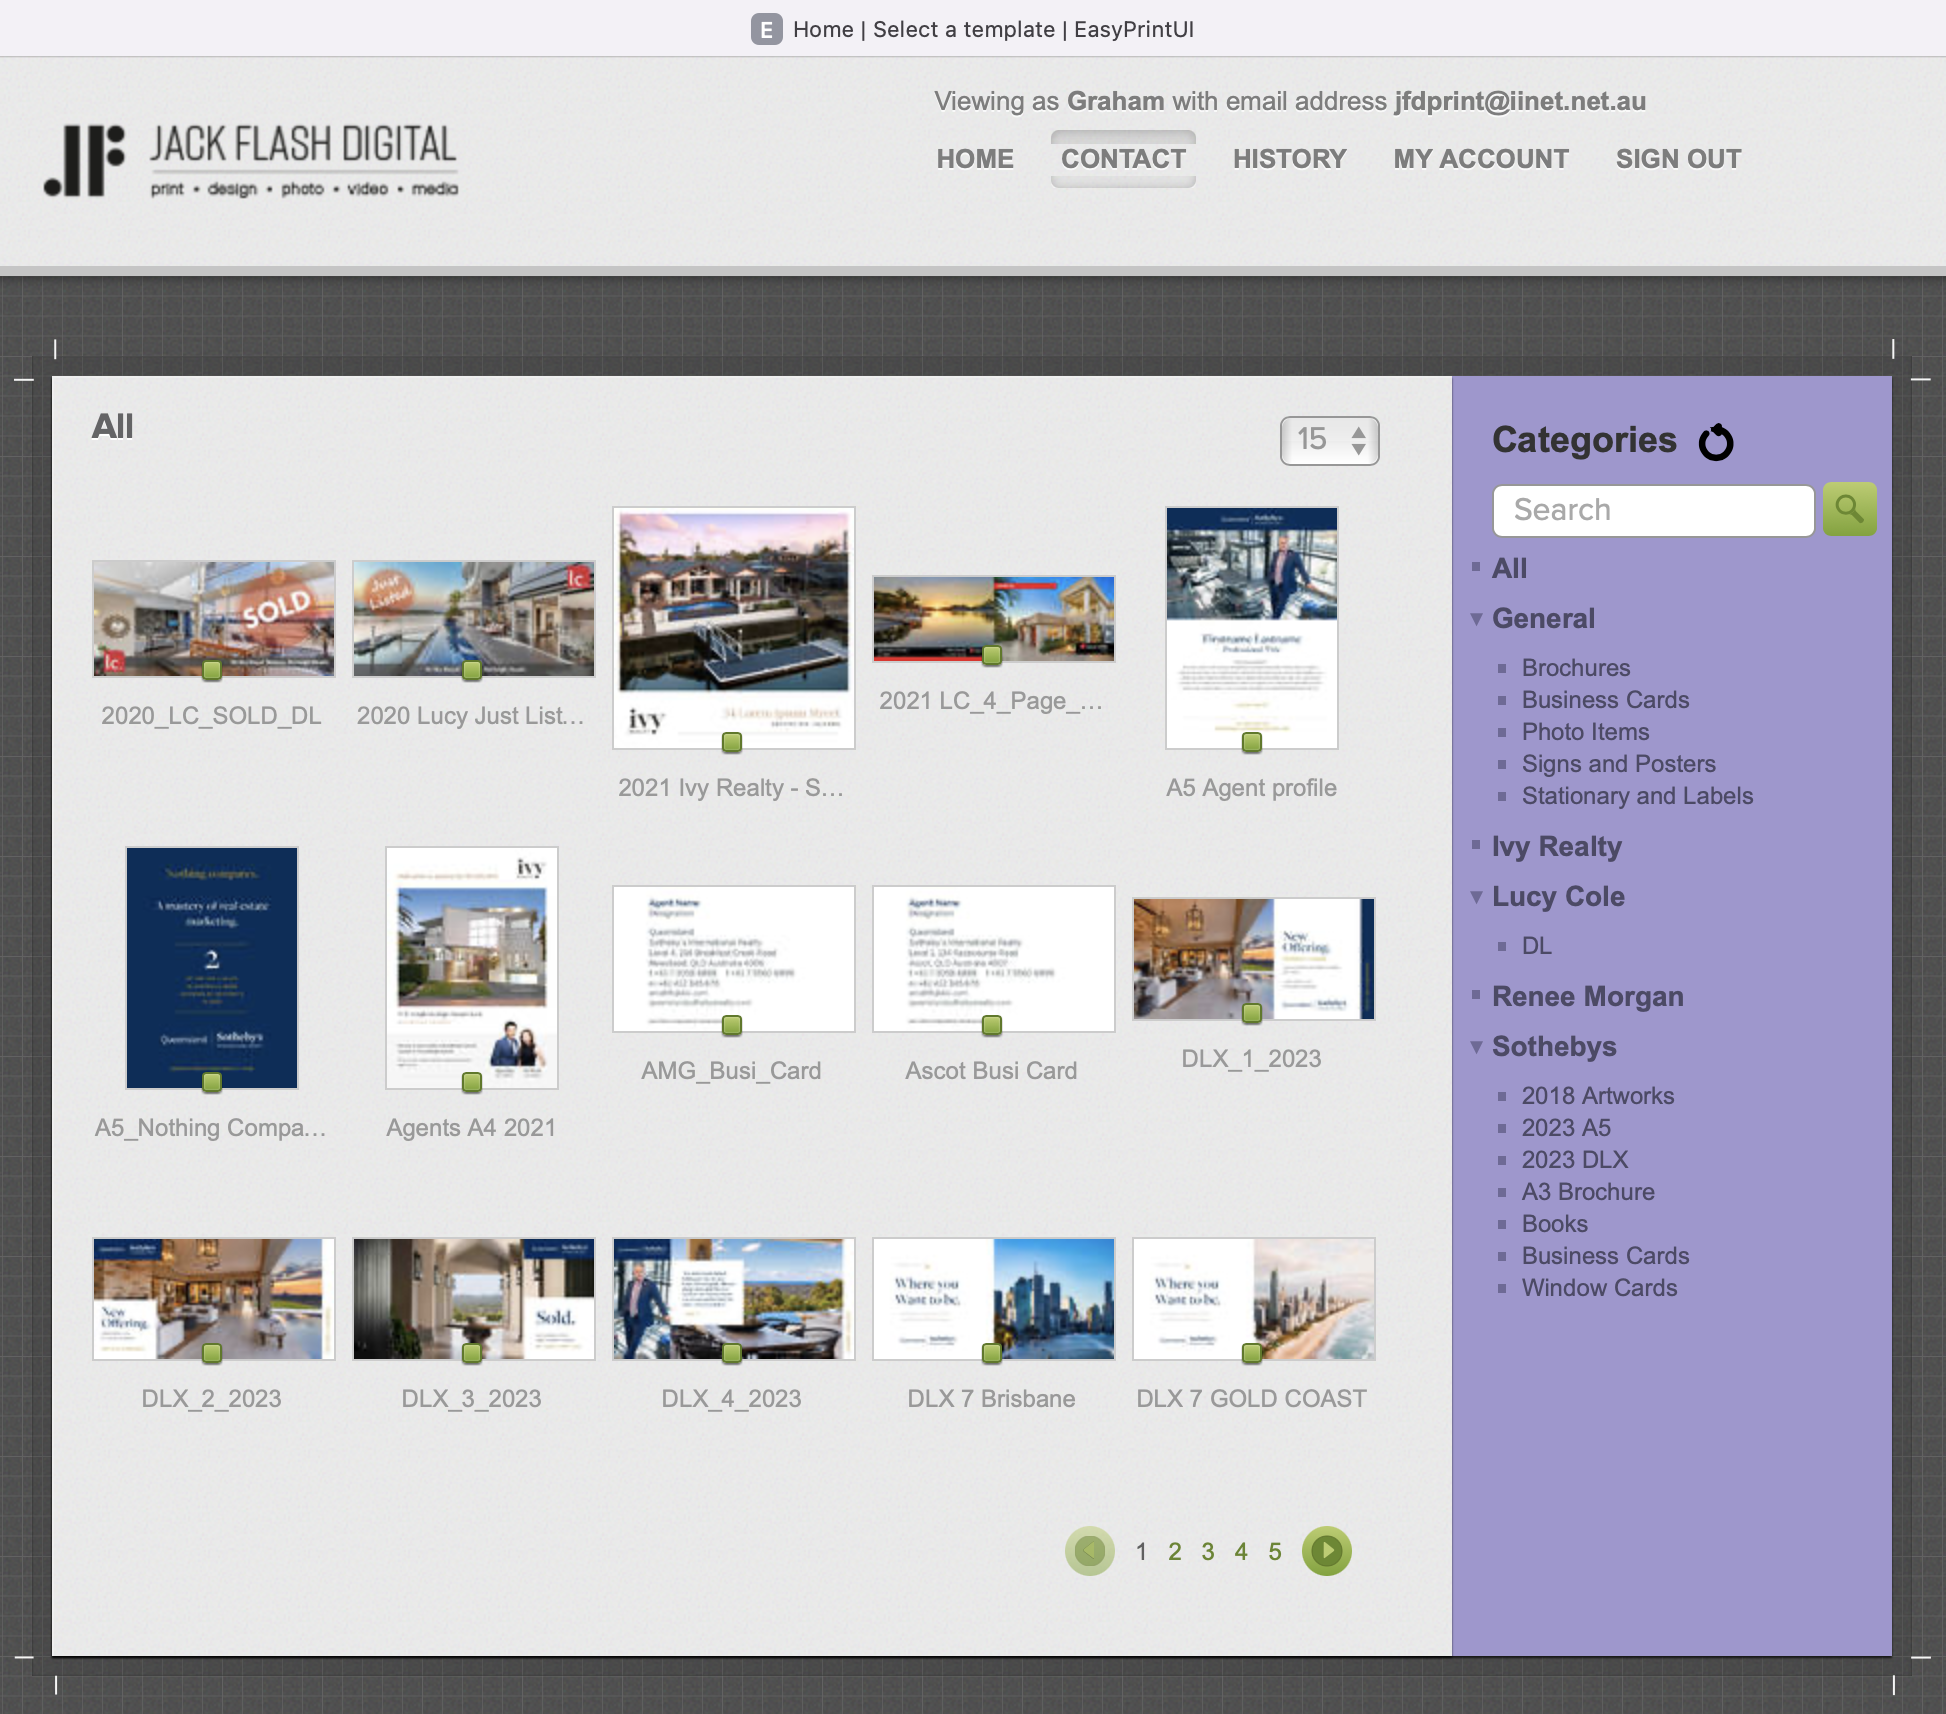Go to page 5 of templates

pyautogui.click(x=1275, y=1552)
